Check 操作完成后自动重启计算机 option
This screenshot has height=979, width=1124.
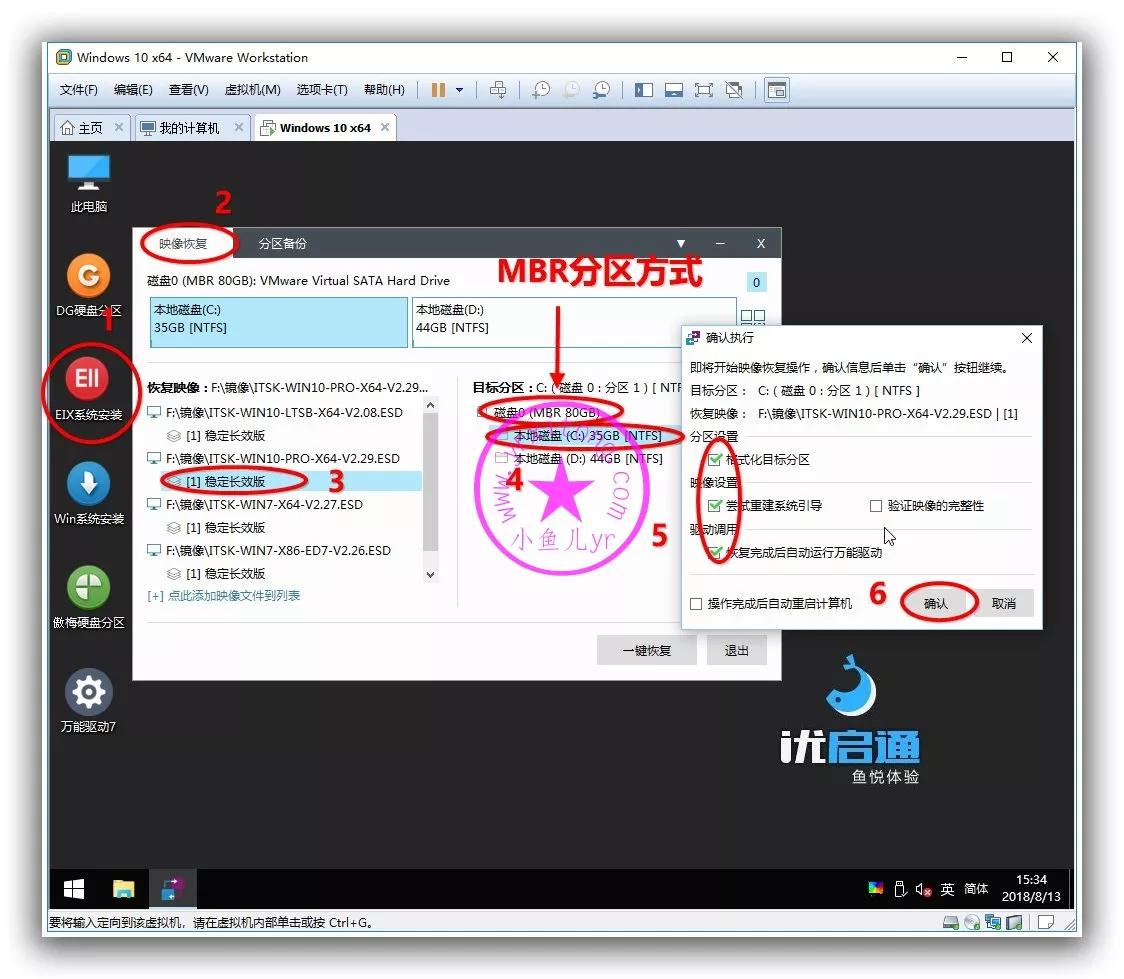point(696,604)
